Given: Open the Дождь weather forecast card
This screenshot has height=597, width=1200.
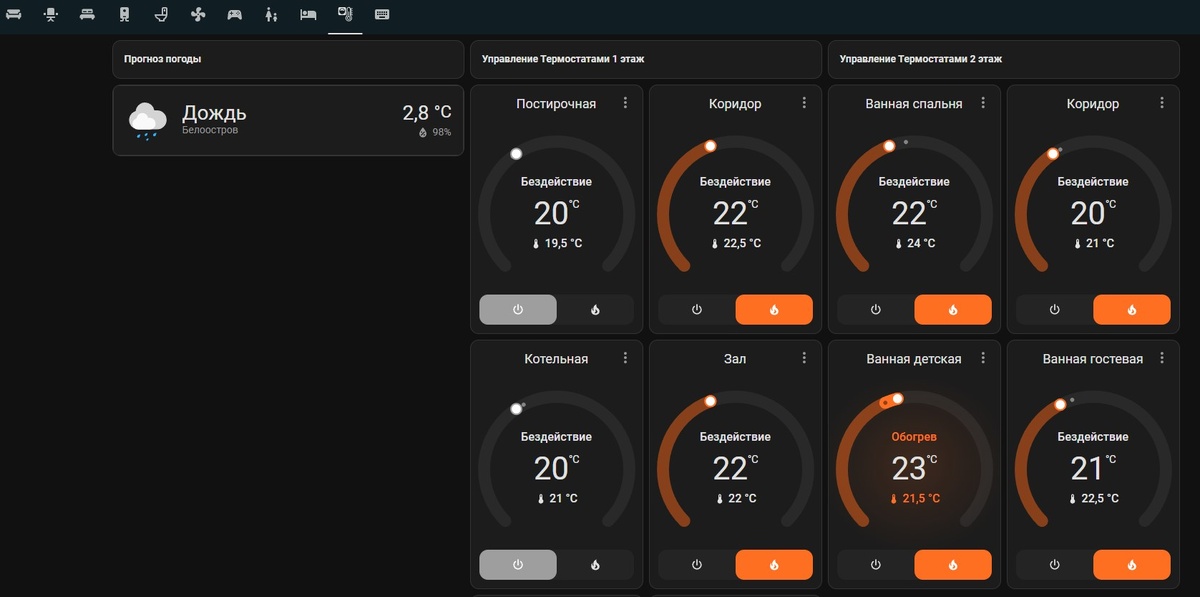Looking at the screenshot, I should tap(288, 120).
